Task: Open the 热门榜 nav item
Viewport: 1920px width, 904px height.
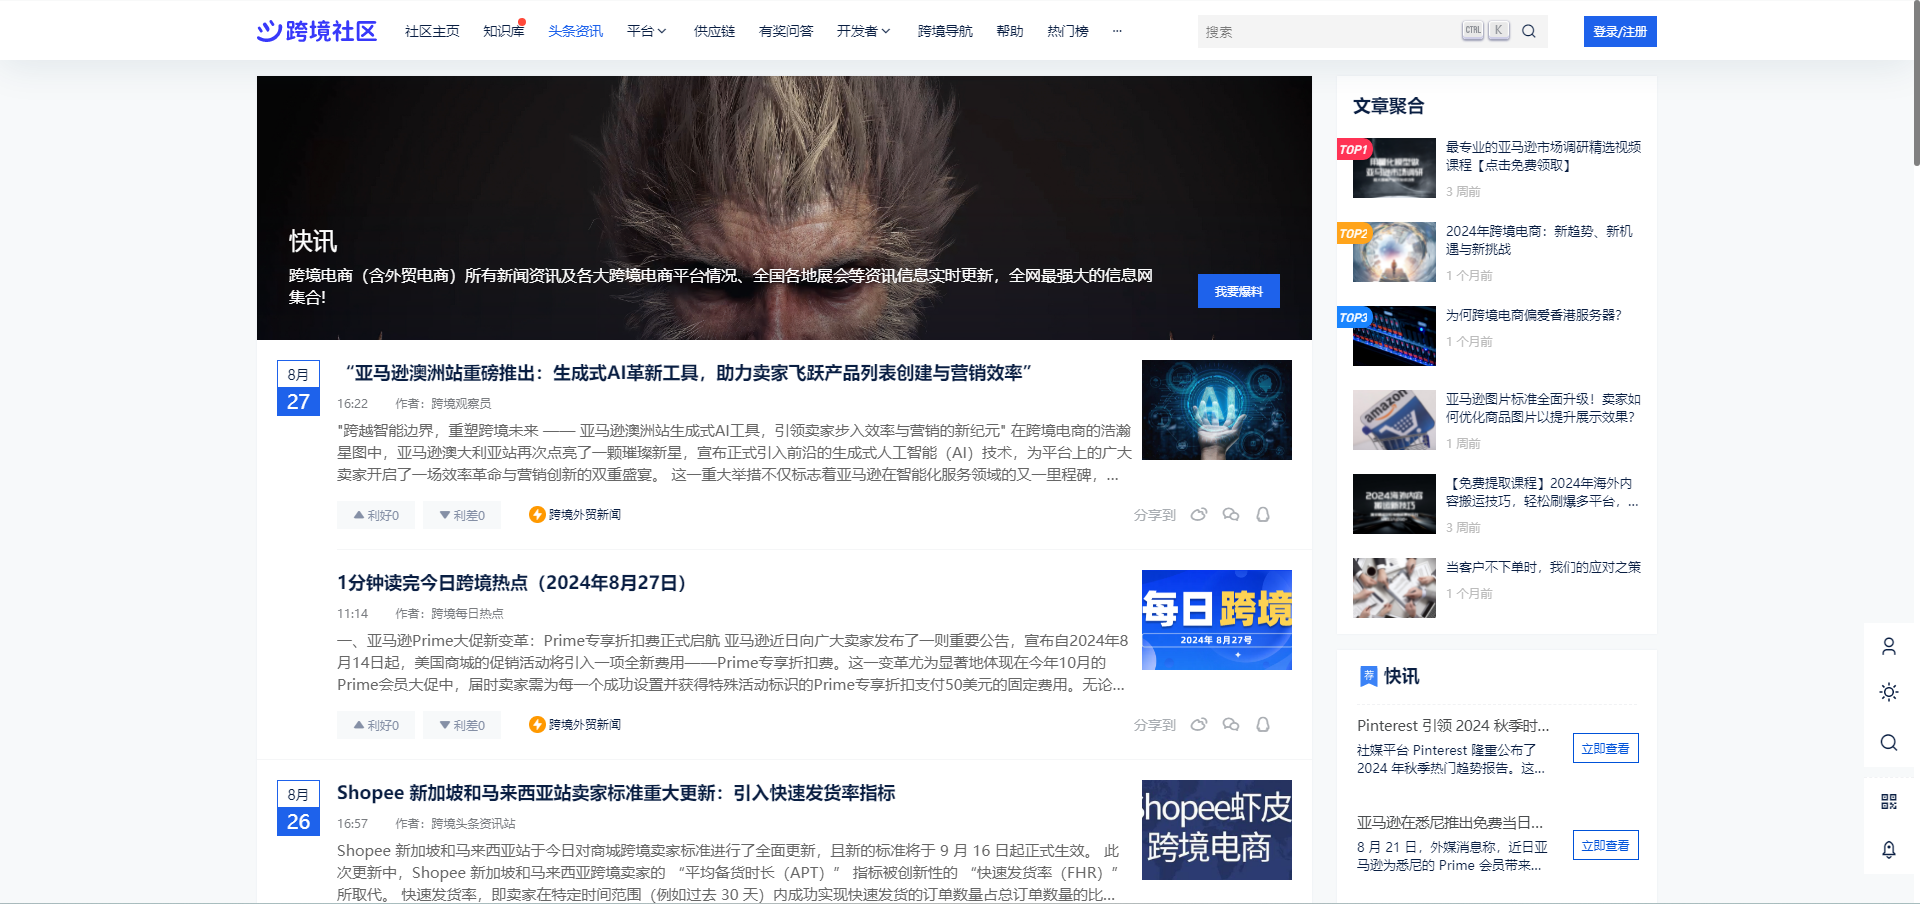Action: [x=1068, y=31]
